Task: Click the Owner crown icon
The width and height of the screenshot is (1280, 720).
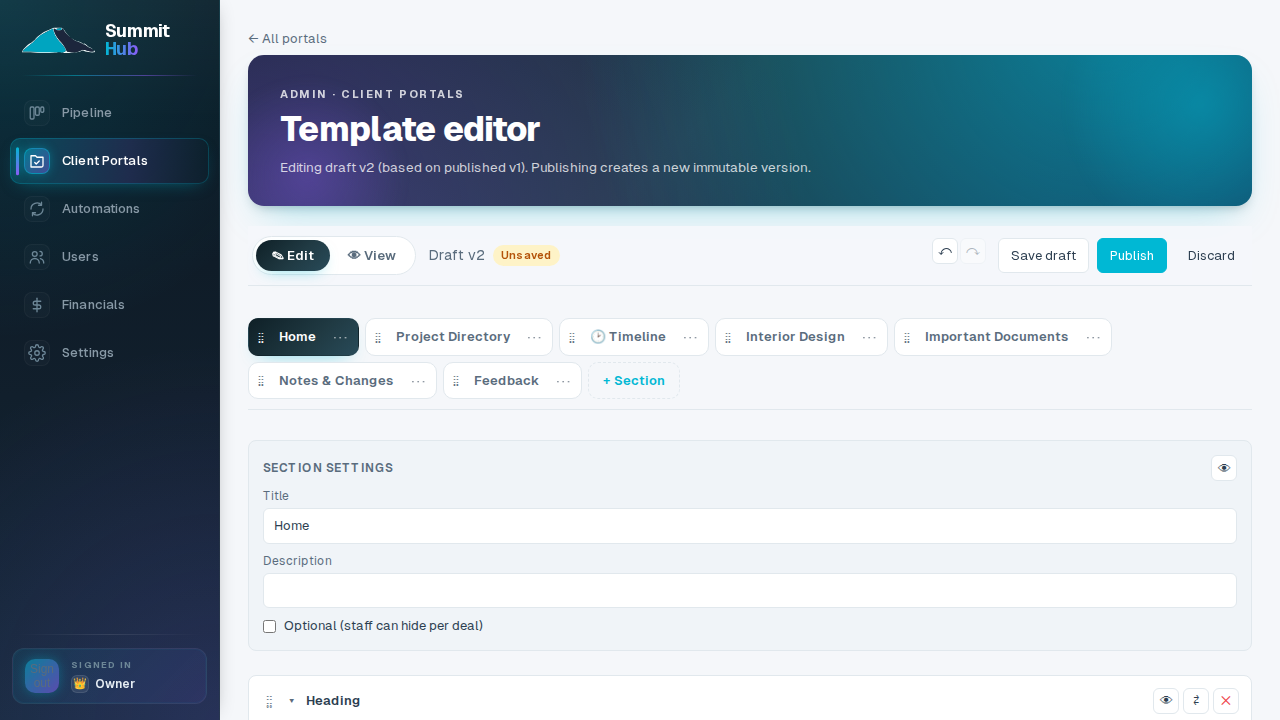Action: pos(80,684)
